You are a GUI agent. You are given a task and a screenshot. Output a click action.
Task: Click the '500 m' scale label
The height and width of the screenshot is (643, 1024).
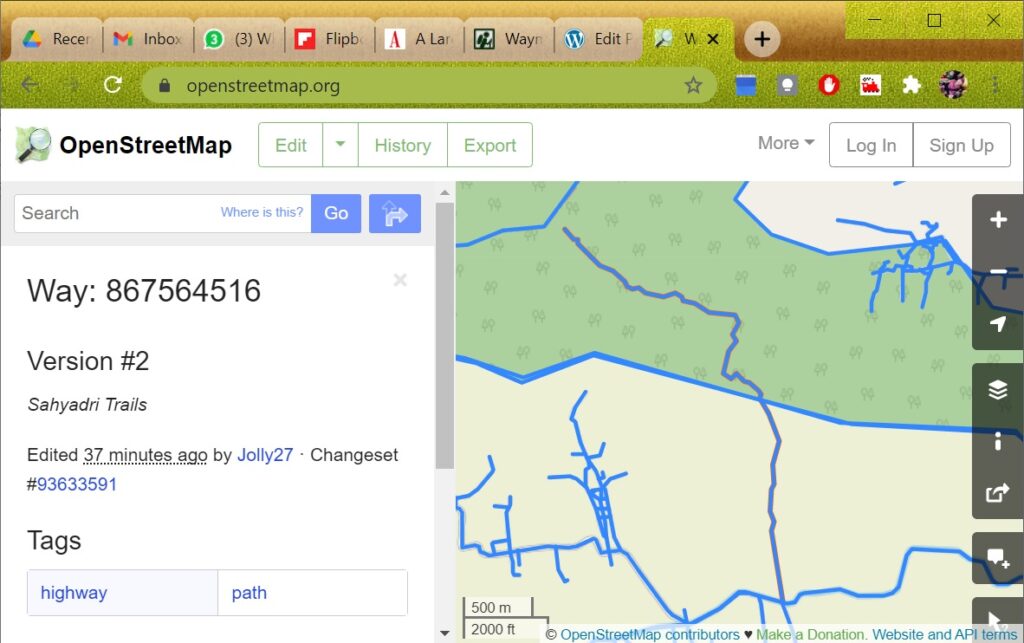(491, 607)
